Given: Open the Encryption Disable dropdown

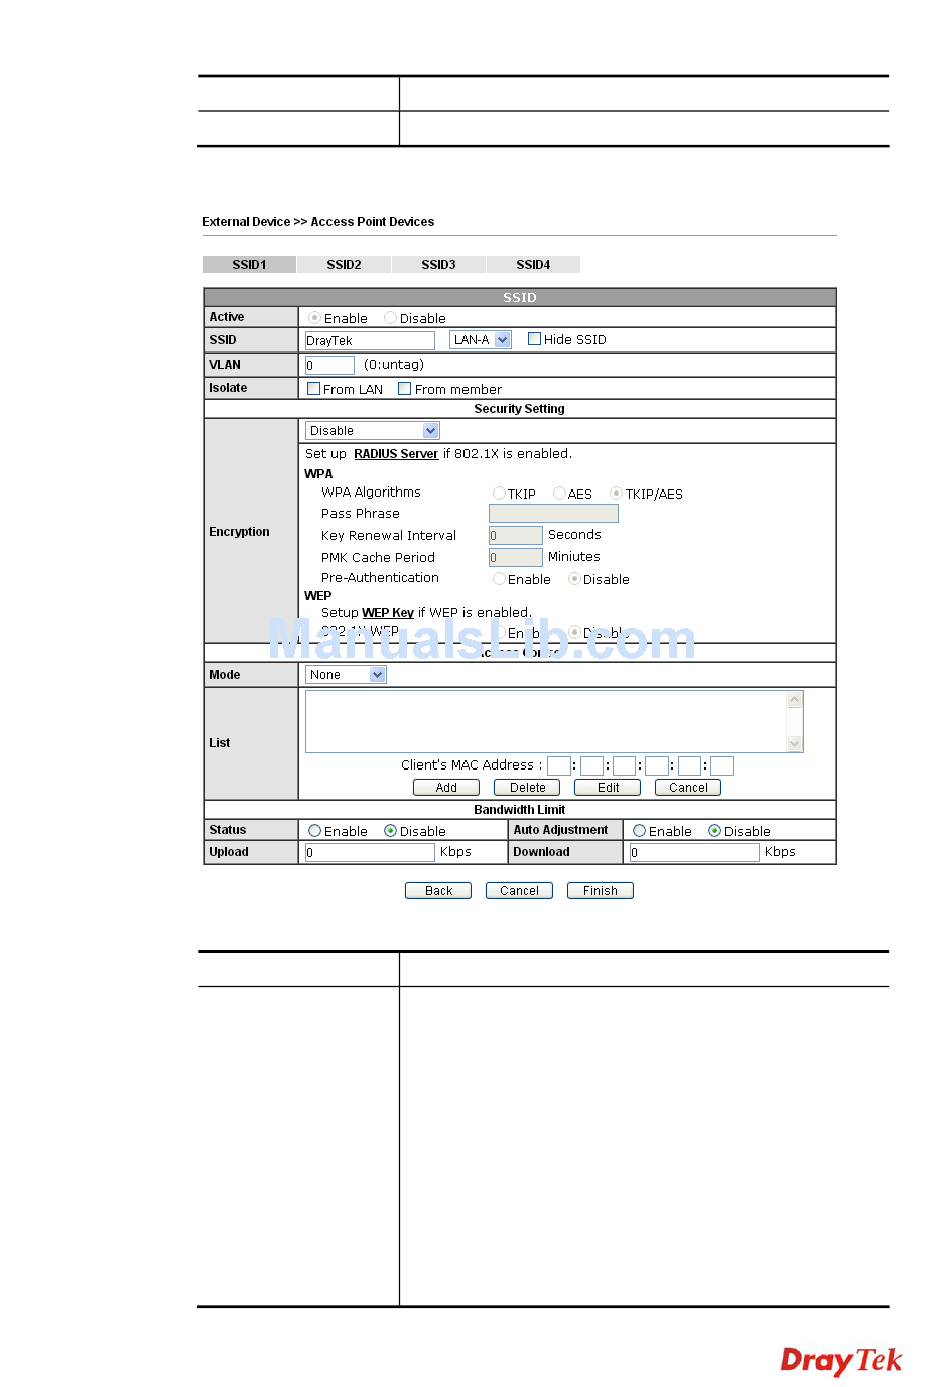Looking at the screenshot, I should (372, 431).
